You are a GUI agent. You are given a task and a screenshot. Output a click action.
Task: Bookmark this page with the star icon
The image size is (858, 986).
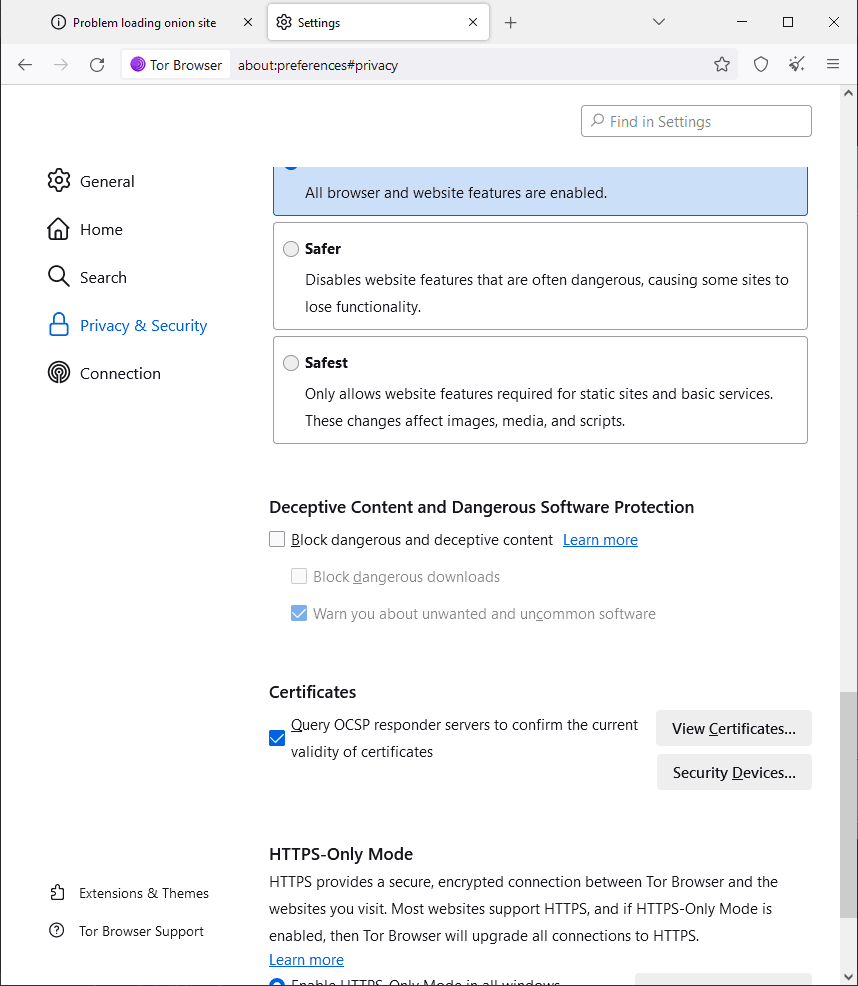[722, 64]
